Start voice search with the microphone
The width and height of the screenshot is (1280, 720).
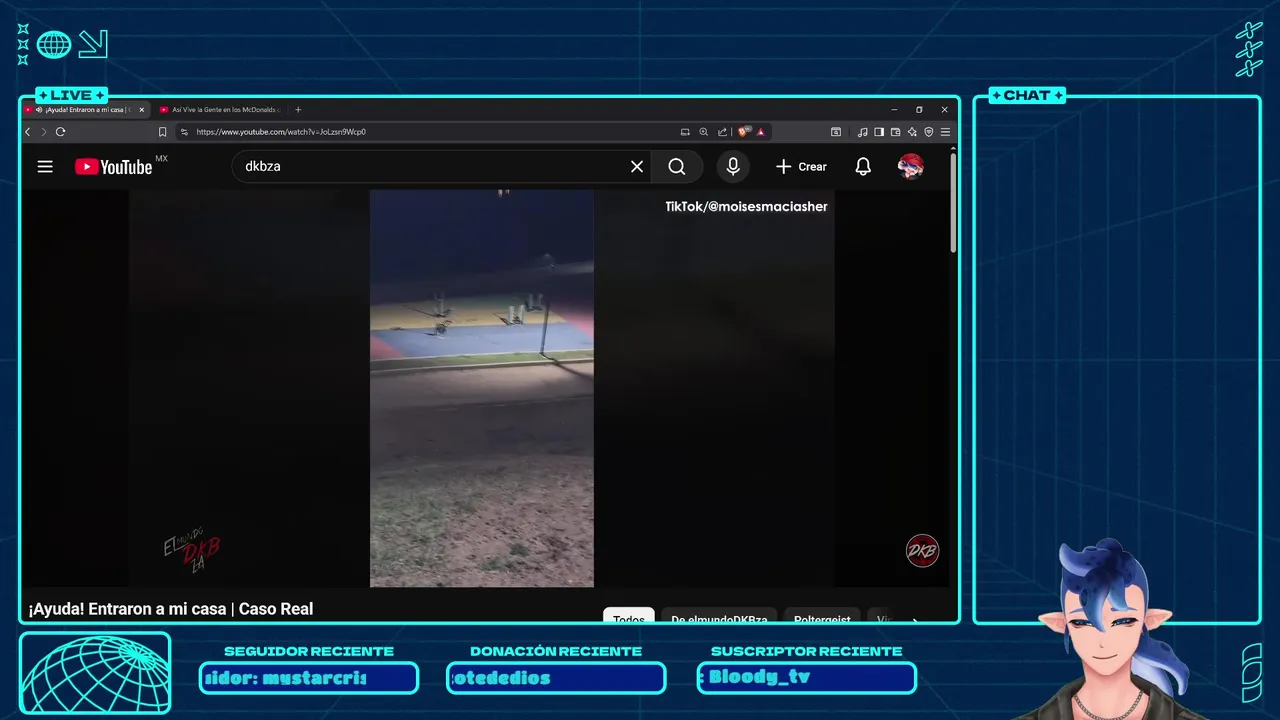click(733, 167)
